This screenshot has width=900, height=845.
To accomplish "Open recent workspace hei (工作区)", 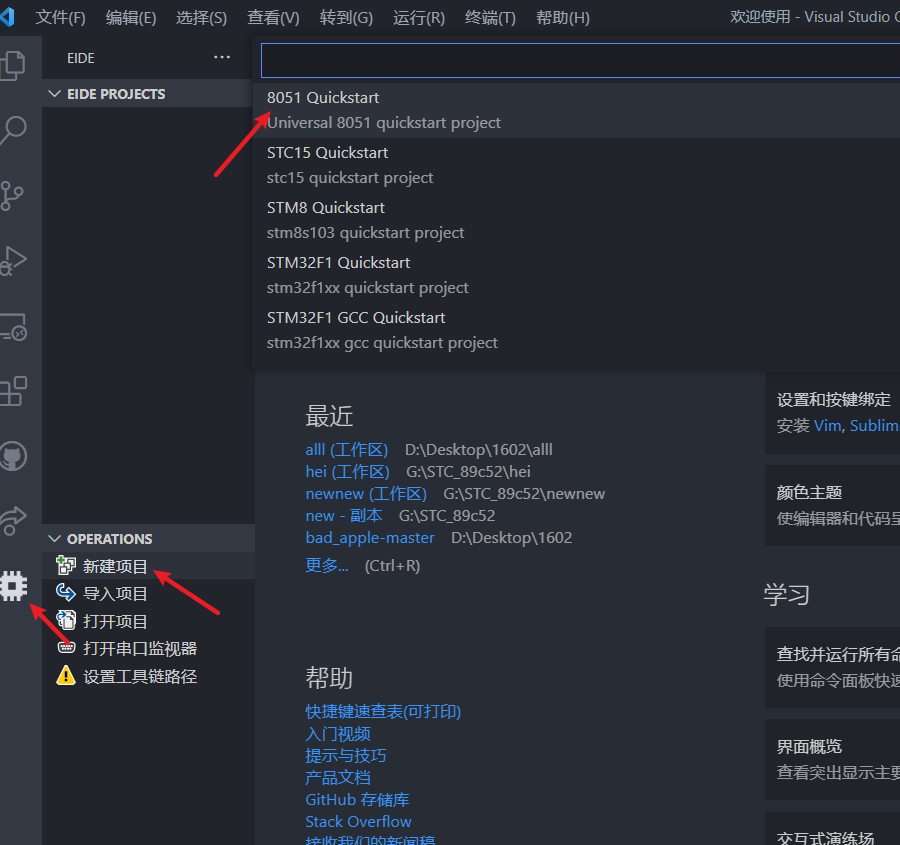I will (347, 471).
